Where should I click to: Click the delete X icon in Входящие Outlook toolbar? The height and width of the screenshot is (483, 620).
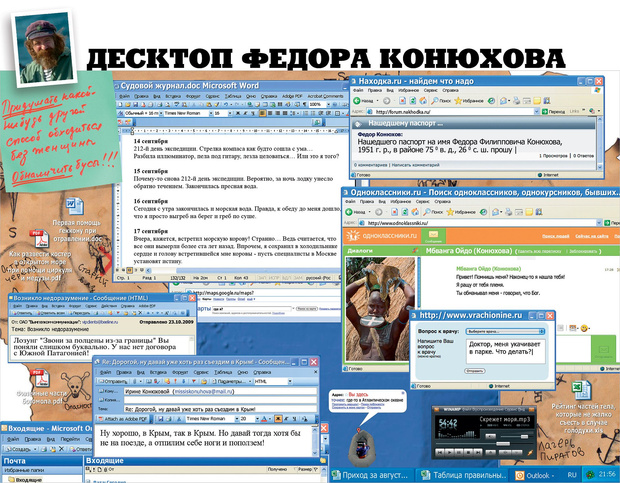tap(61, 449)
